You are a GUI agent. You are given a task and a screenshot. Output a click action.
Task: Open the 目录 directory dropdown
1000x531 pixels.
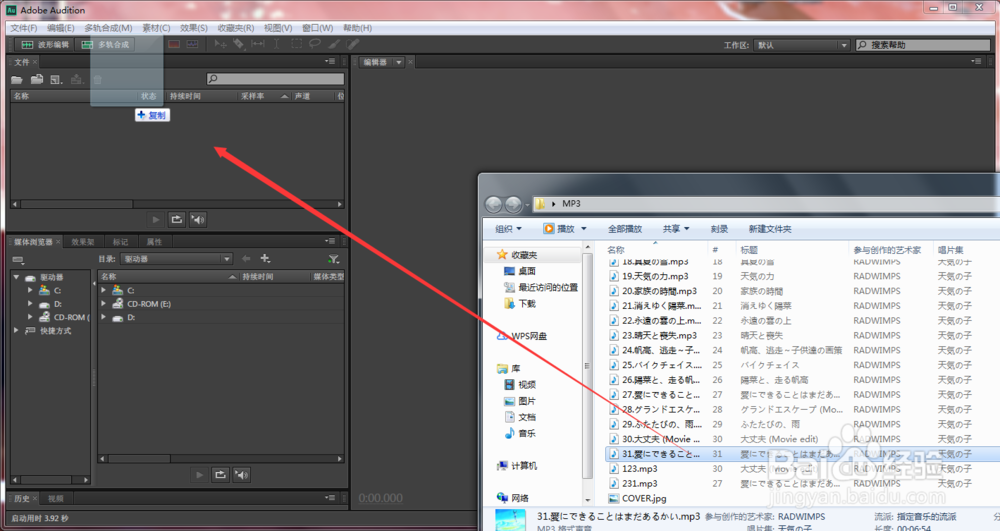point(176,259)
